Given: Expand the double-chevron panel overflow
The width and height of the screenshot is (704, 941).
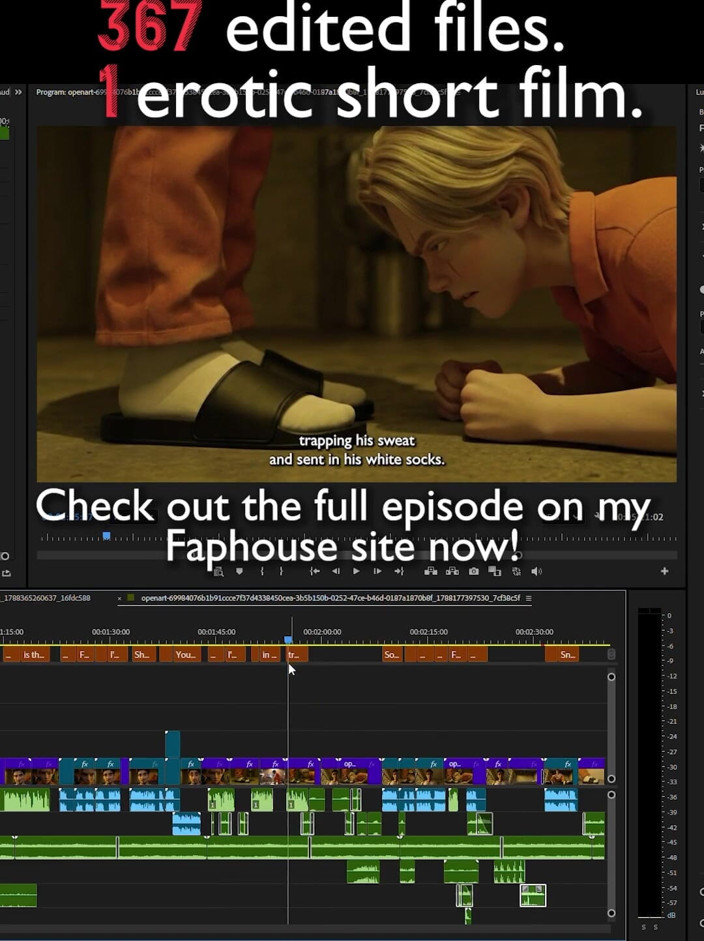Looking at the screenshot, I should point(18,92).
